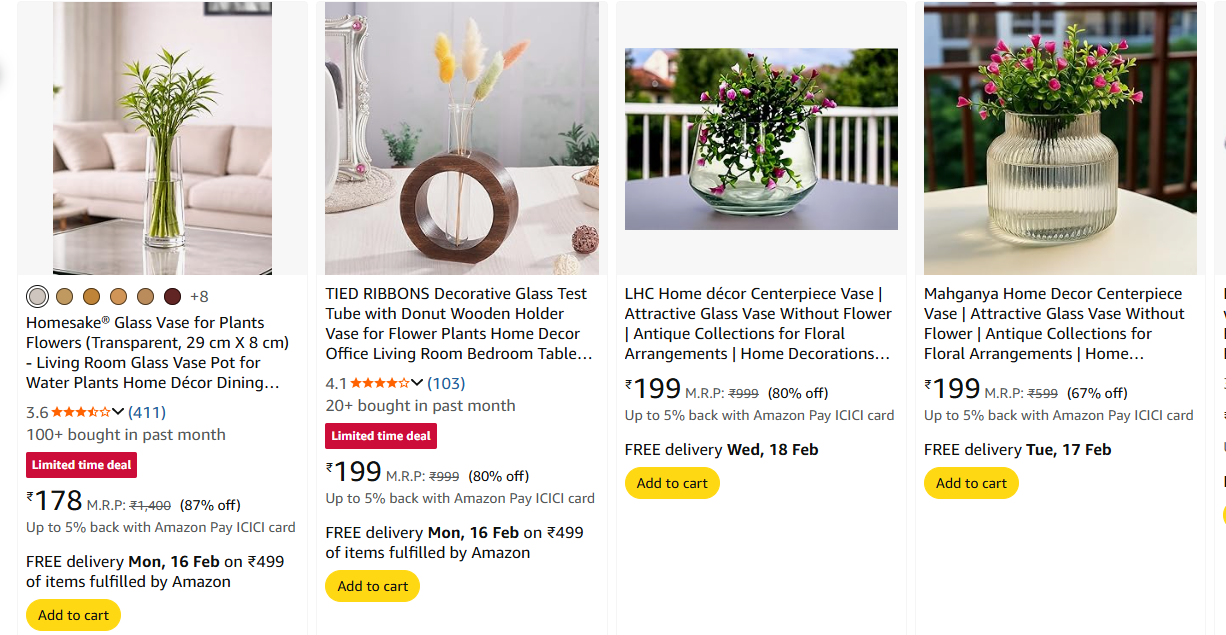Choose the second color swatch, light tan
The width and height of the screenshot is (1226, 635).
coord(64,297)
